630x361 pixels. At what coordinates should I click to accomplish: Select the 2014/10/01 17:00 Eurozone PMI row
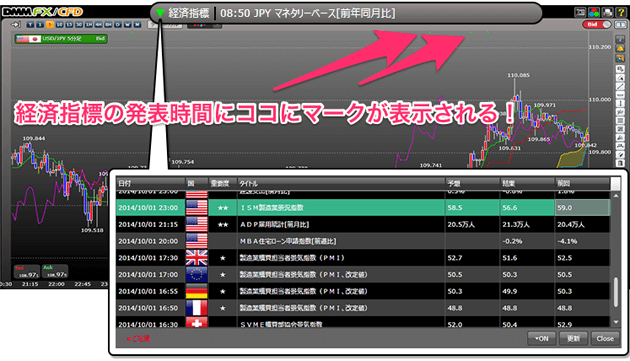(x=363, y=275)
